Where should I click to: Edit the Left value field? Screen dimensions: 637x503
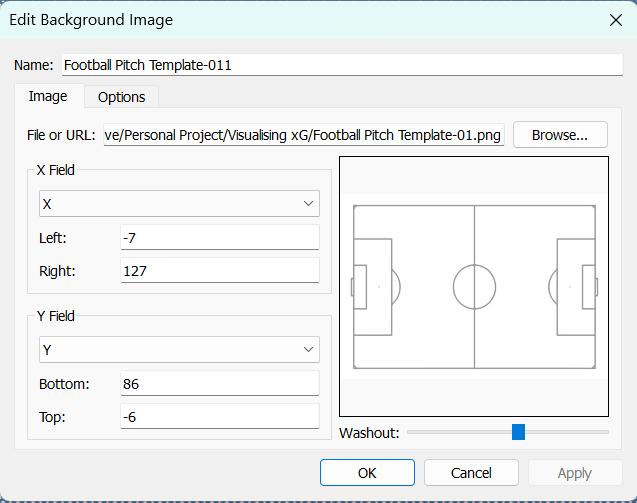click(x=219, y=238)
